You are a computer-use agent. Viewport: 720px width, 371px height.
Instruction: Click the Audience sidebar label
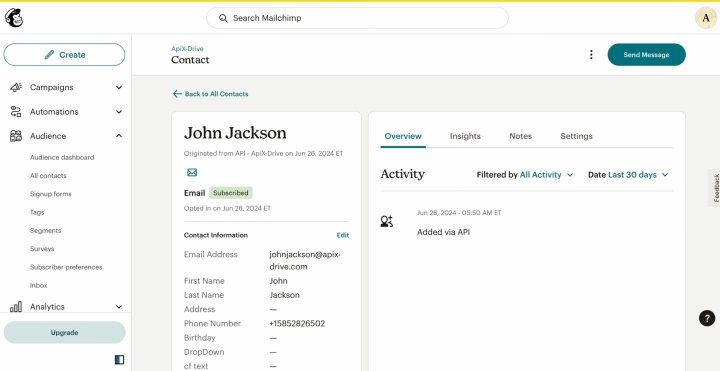click(x=48, y=136)
